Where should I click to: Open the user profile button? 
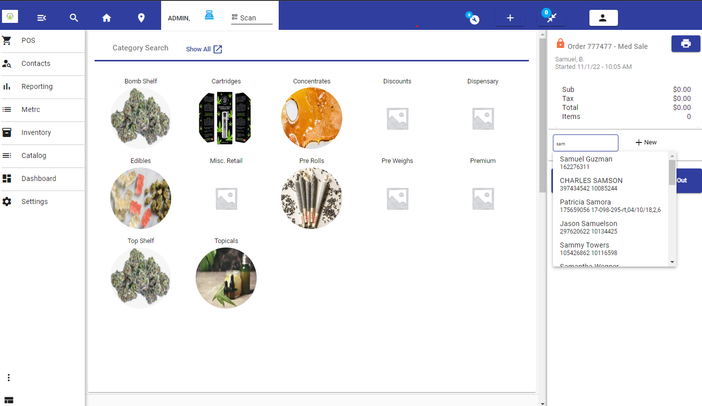[603, 18]
